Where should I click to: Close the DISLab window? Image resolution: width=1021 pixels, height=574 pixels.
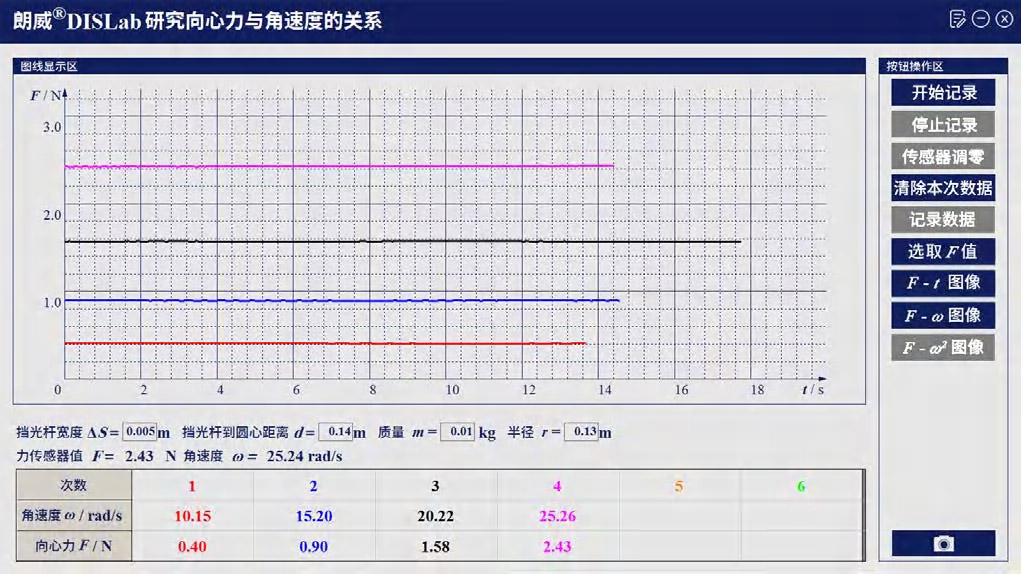(x=1004, y=19)
